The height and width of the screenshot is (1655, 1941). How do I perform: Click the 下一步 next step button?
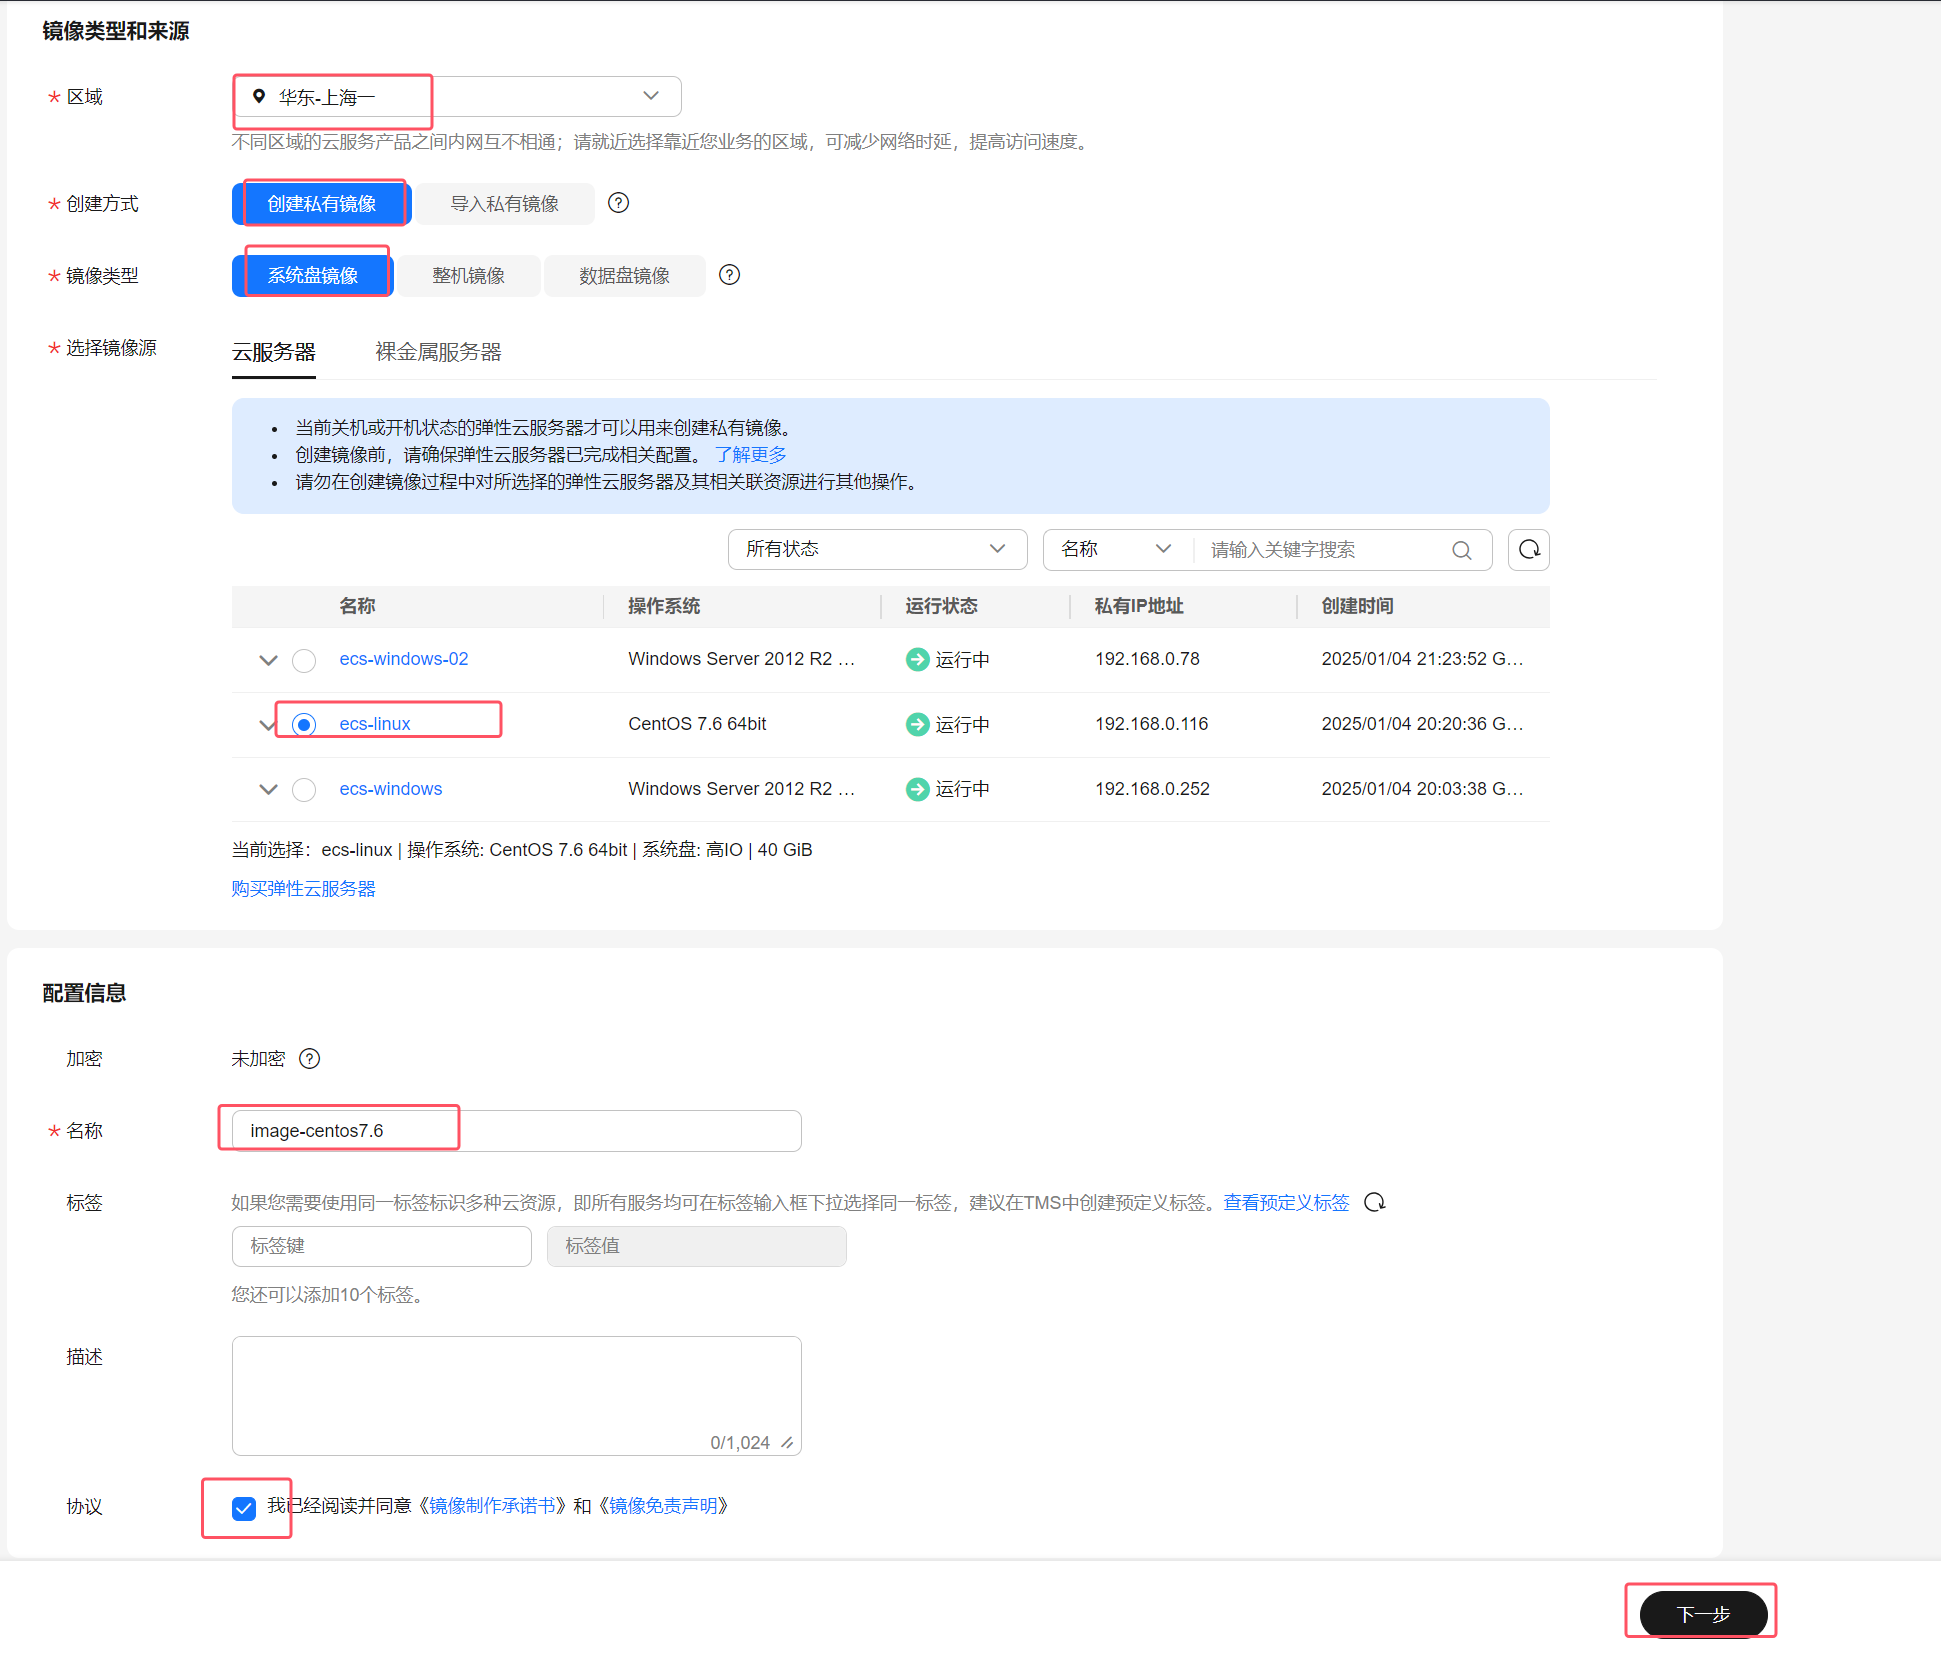1704,1614
